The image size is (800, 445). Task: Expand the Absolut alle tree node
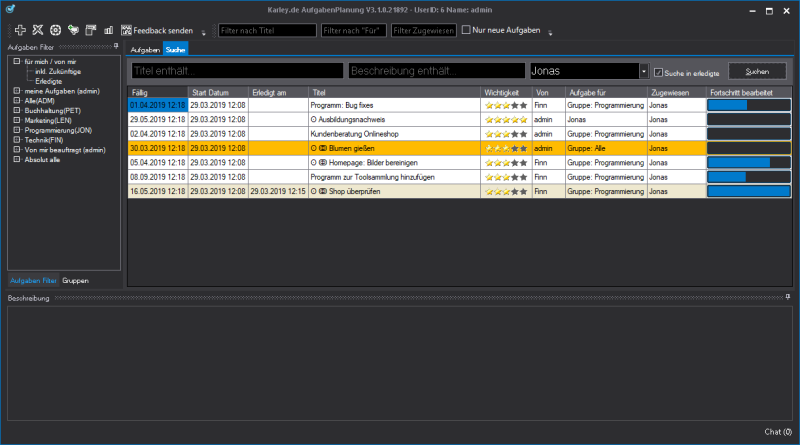click(17, 159)
